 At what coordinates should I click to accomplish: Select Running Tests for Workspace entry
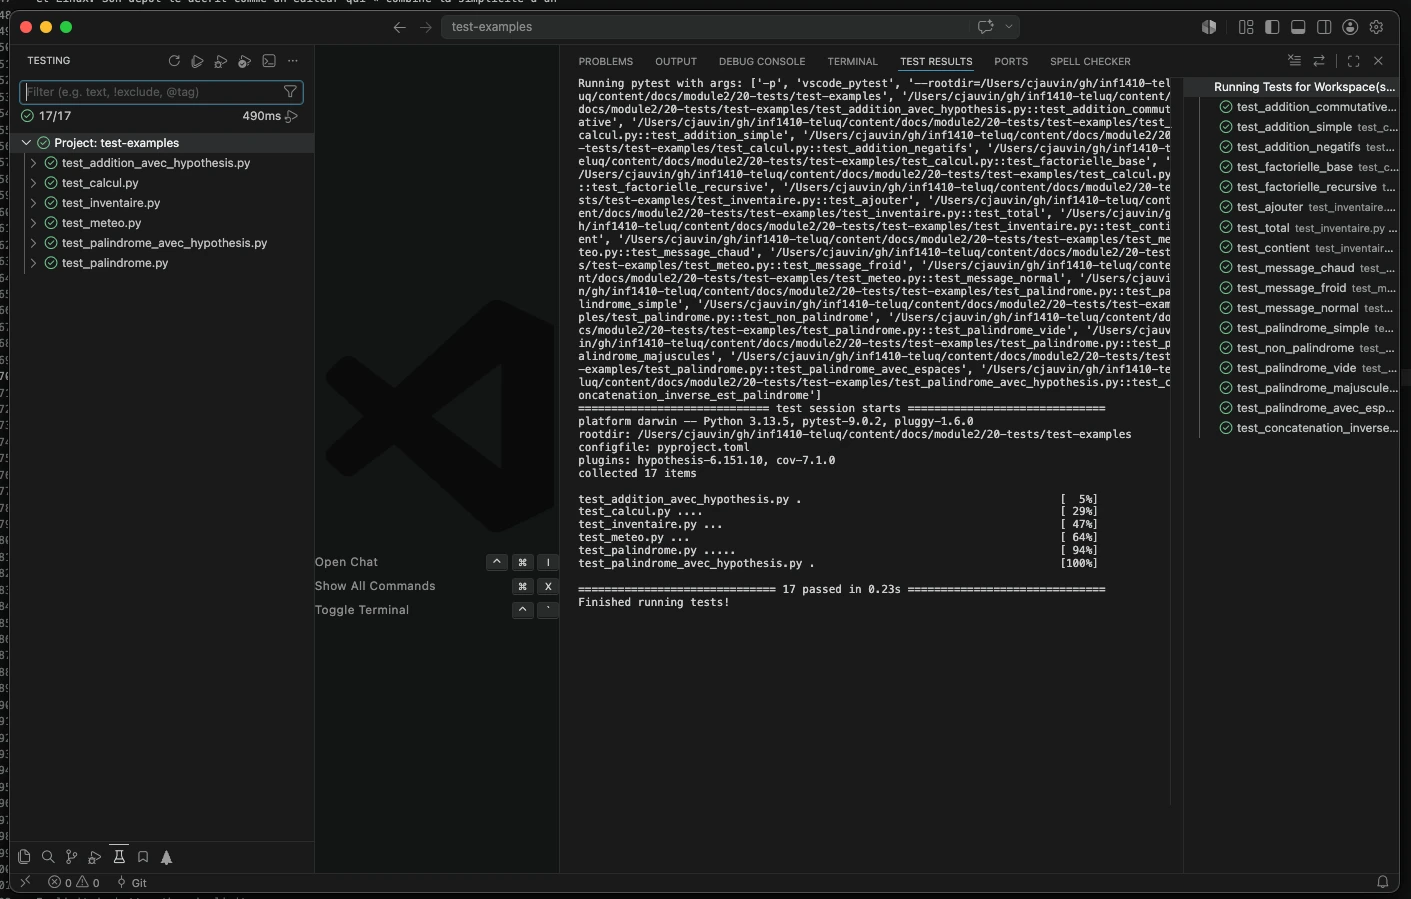coord(1292,87)
